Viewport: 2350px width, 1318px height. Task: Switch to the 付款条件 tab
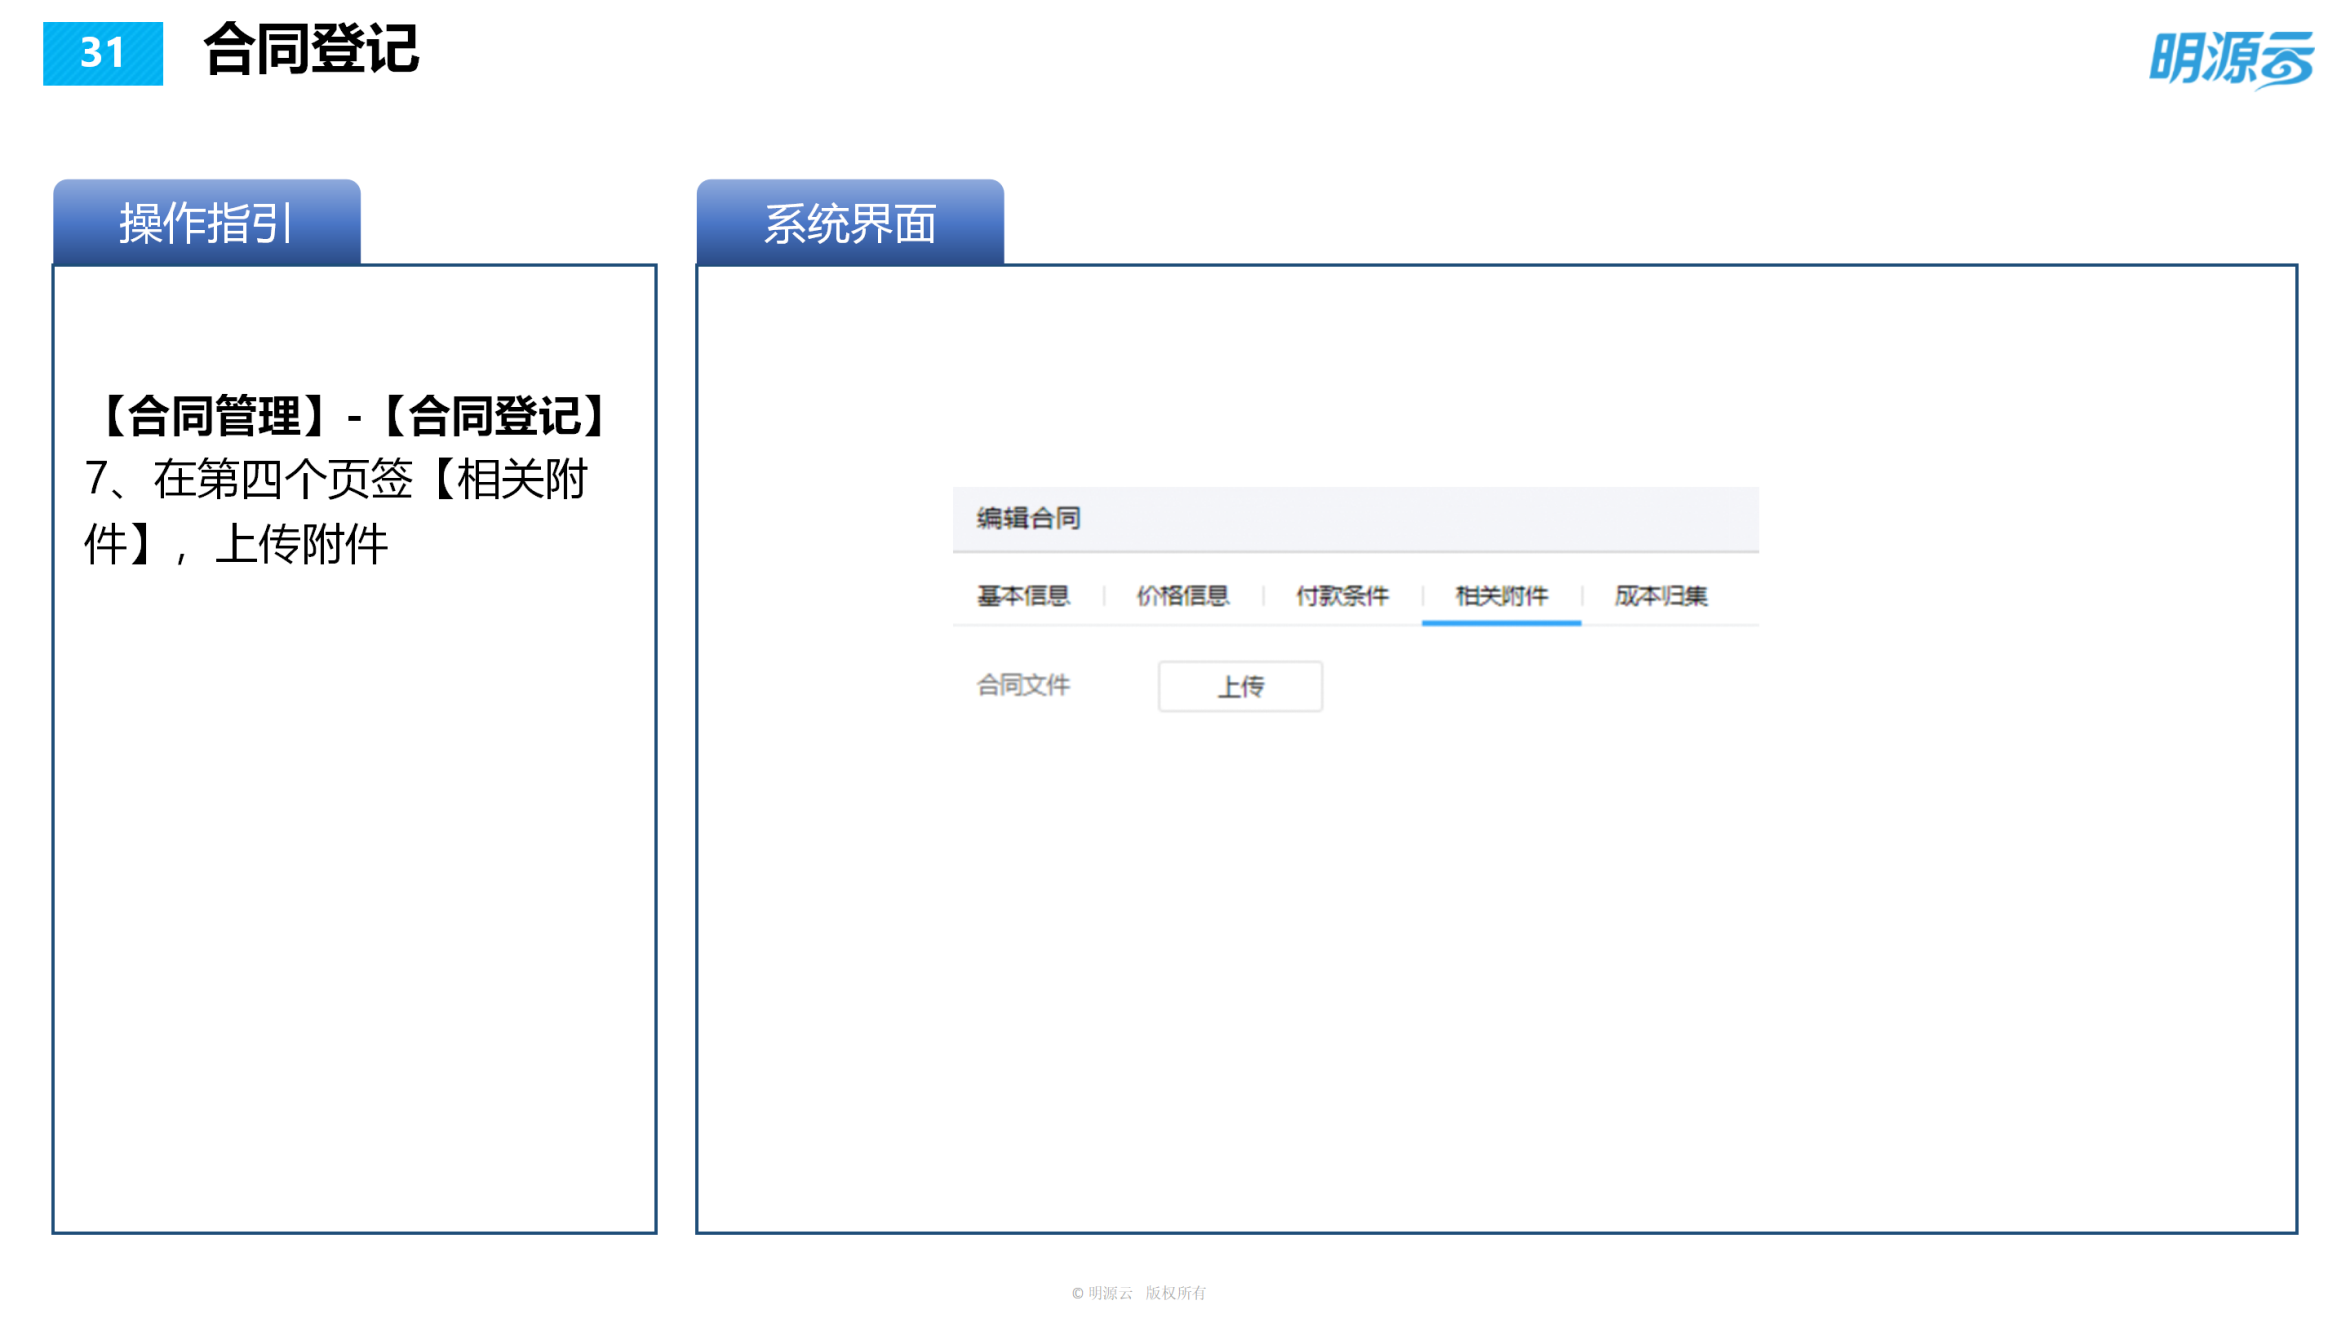[1343, 596]
